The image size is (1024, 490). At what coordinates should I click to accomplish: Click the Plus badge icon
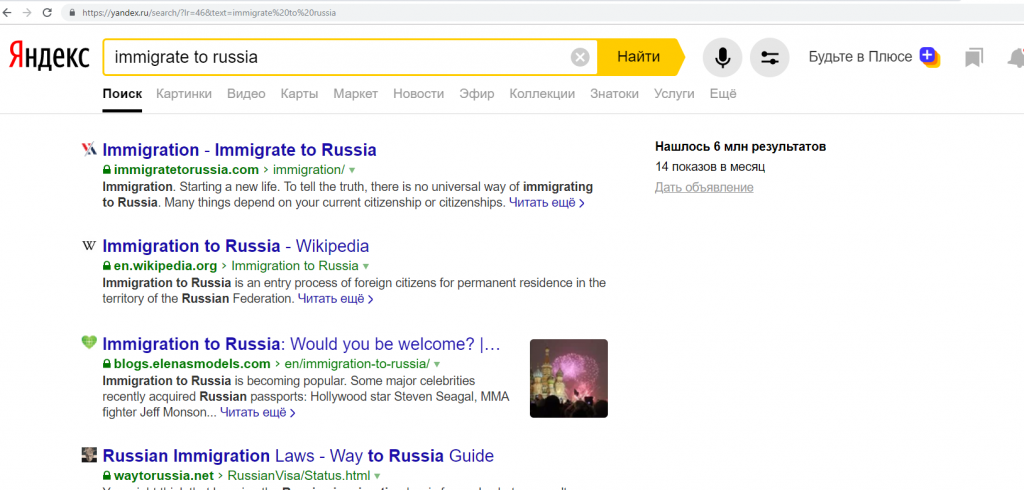(929, 57)
